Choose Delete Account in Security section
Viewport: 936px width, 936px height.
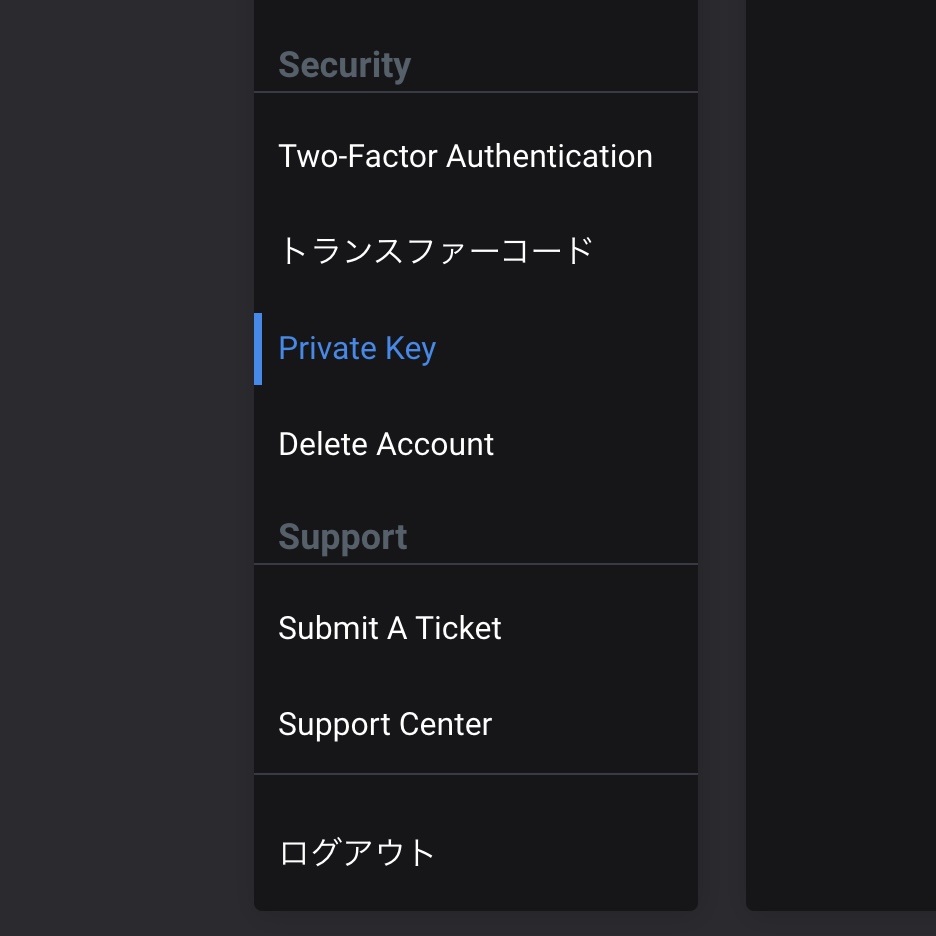(x=476, y=444)
